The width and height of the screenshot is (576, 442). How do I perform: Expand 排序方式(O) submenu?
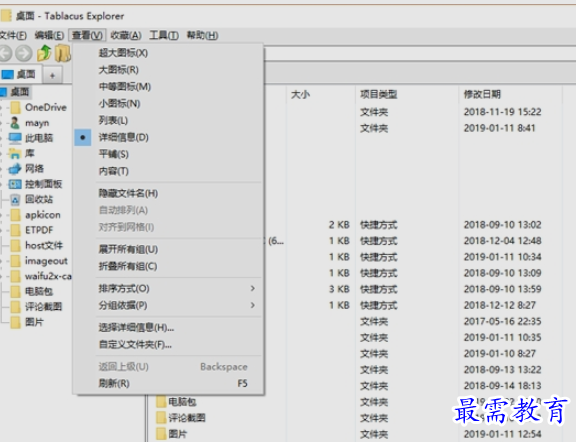[168, 288]
